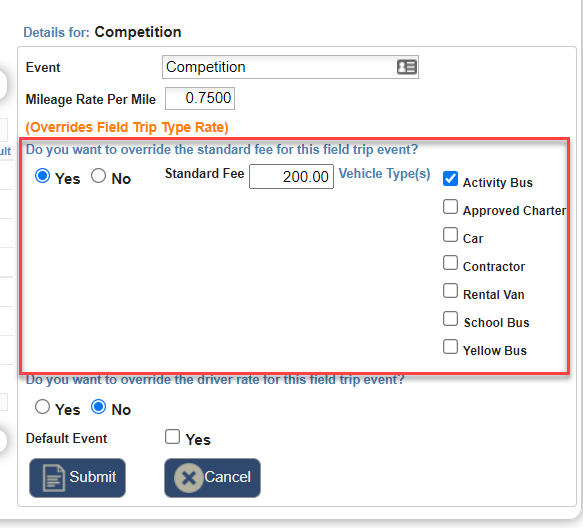Submit the Competition event details
This screenshot has height=528, width=583.
click(77, 478)
